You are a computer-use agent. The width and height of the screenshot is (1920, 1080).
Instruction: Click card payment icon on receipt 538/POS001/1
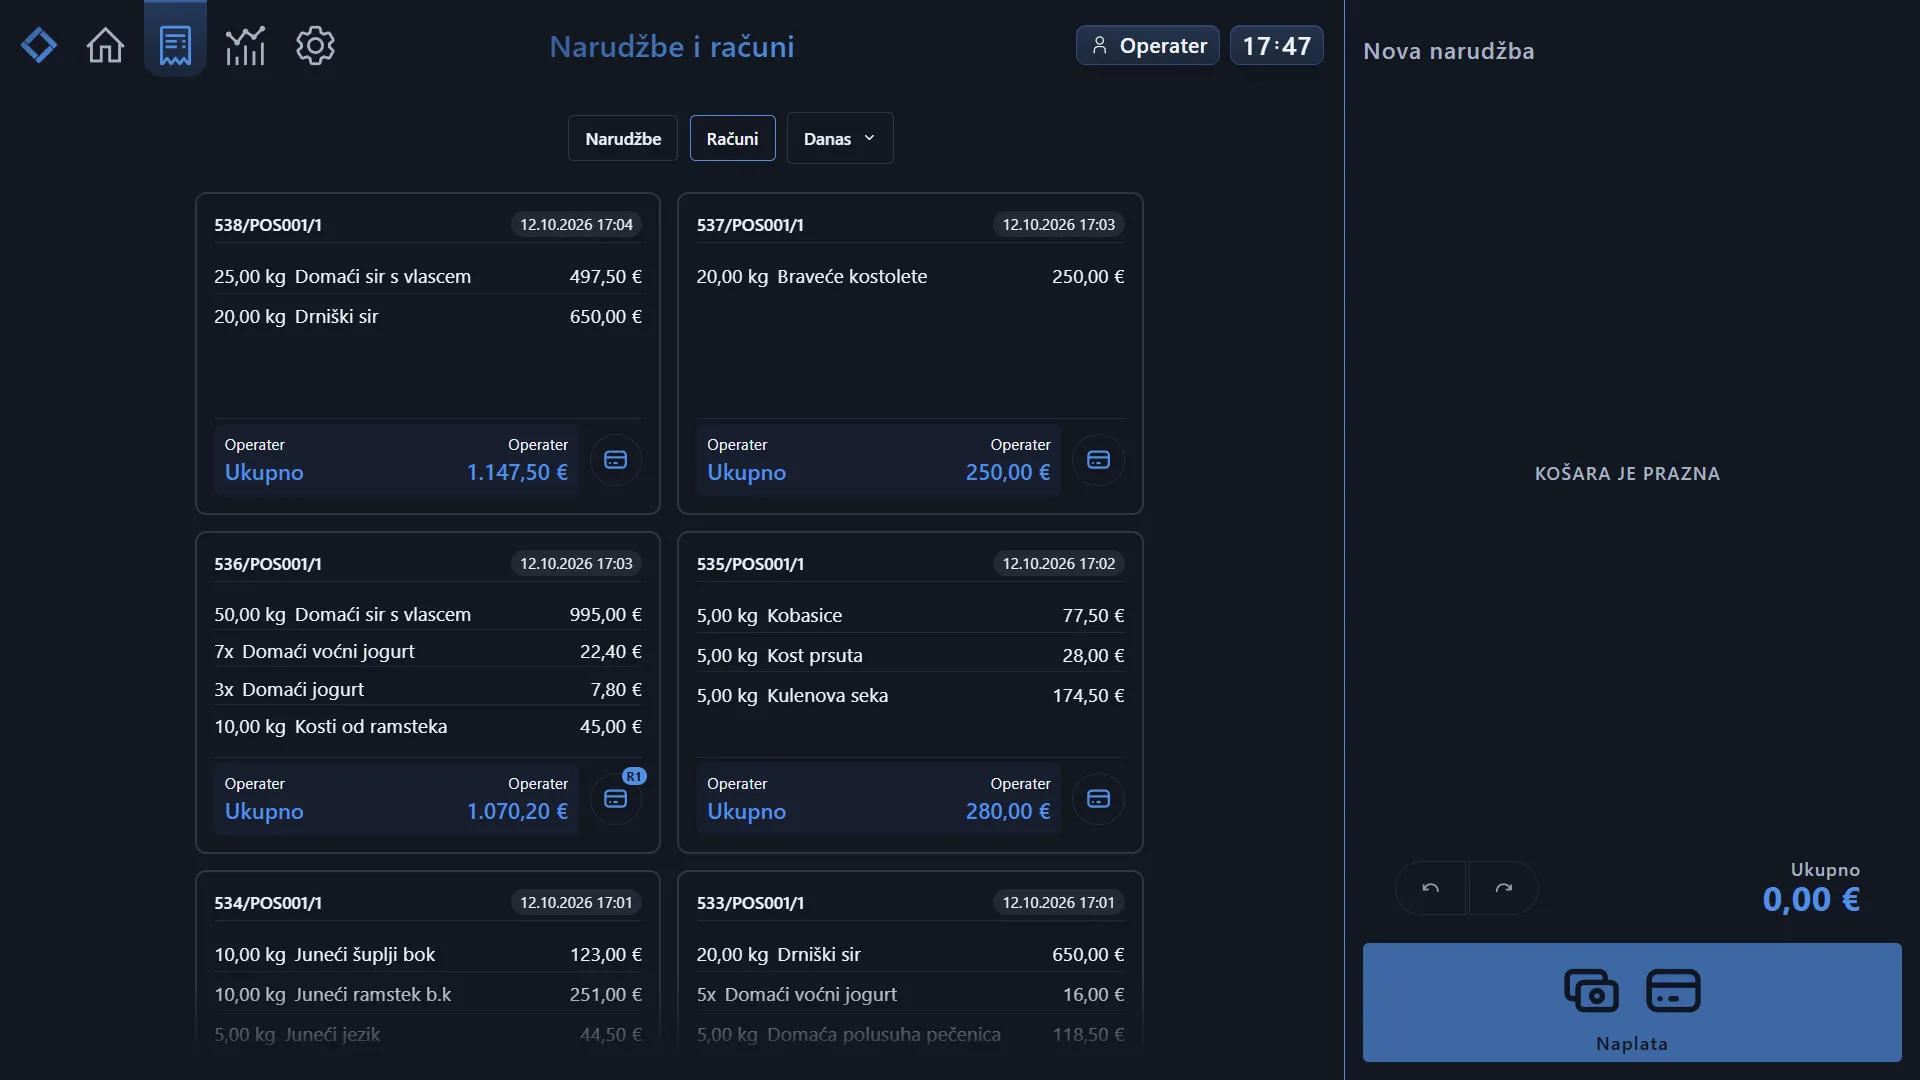point(616,460)
